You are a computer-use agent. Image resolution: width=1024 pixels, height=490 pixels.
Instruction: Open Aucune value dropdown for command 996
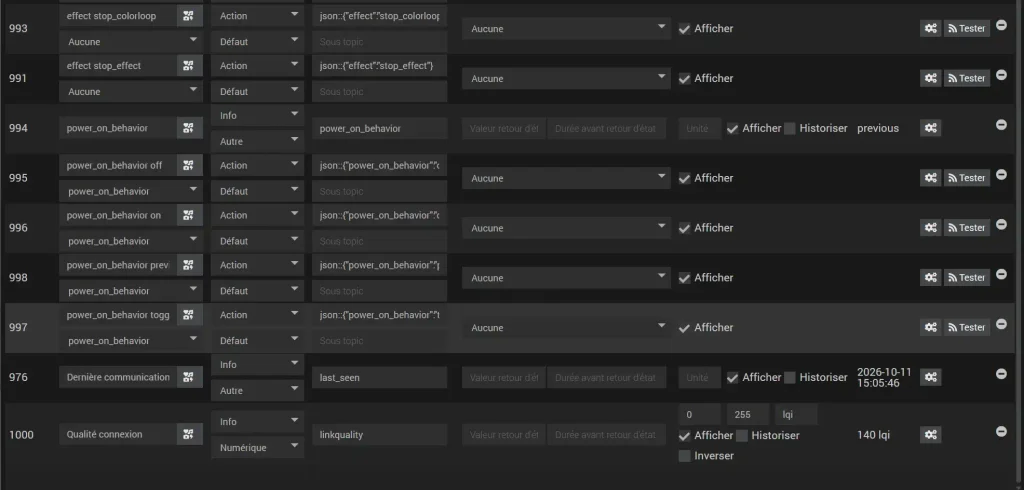click(x=566, y=228)
